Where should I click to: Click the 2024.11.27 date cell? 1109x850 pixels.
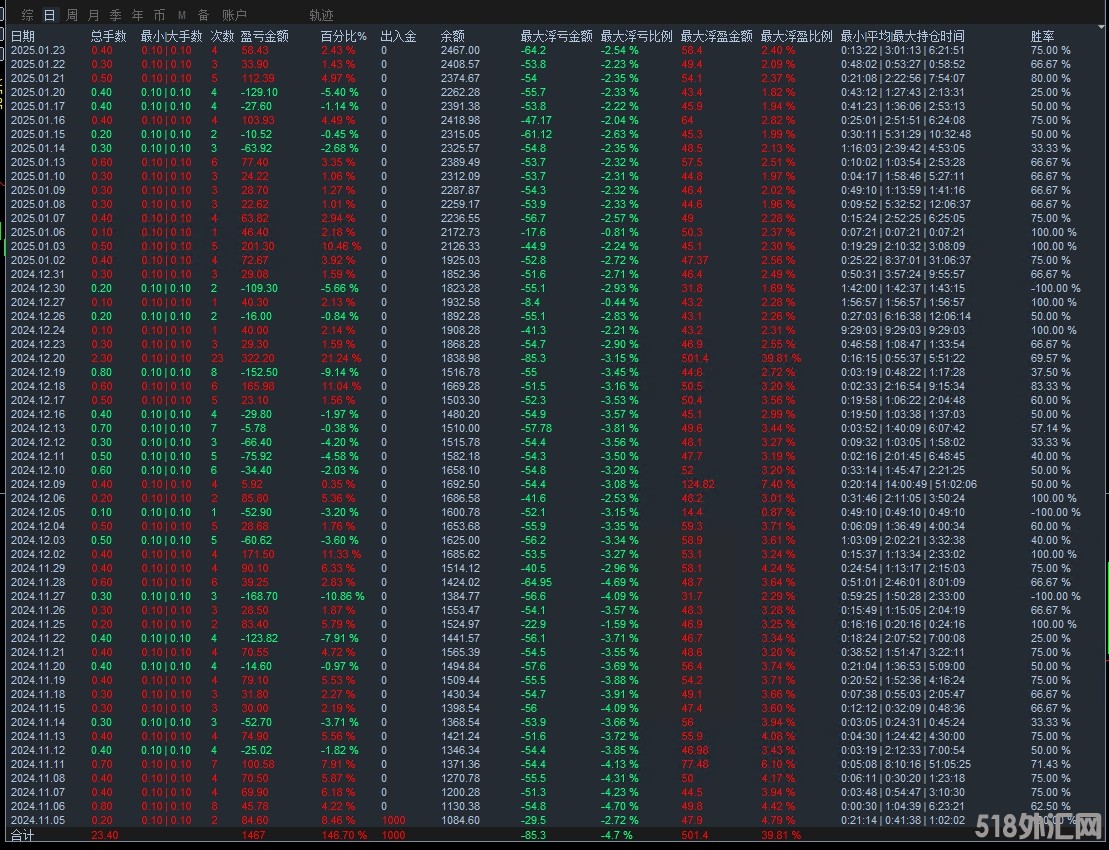[38, 596]
